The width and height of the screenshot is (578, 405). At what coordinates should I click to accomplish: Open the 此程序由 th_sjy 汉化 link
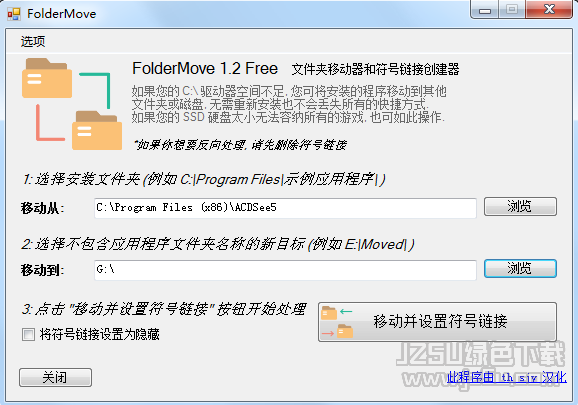pyautogui.click(x=506, y=377)
